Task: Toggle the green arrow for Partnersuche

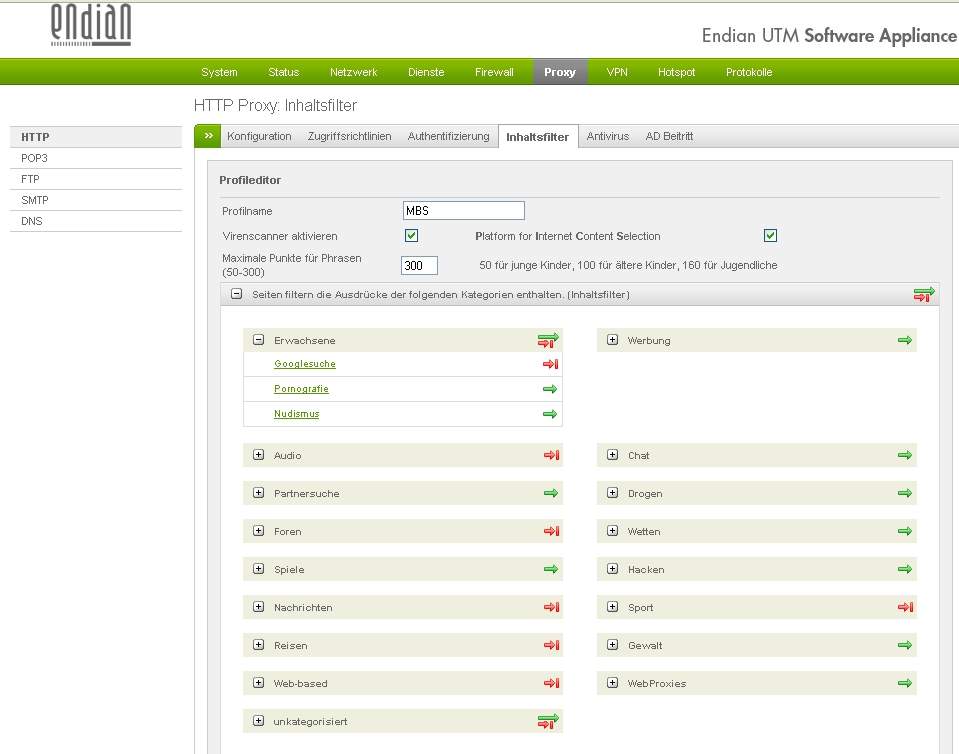Action: pos(551,493)
